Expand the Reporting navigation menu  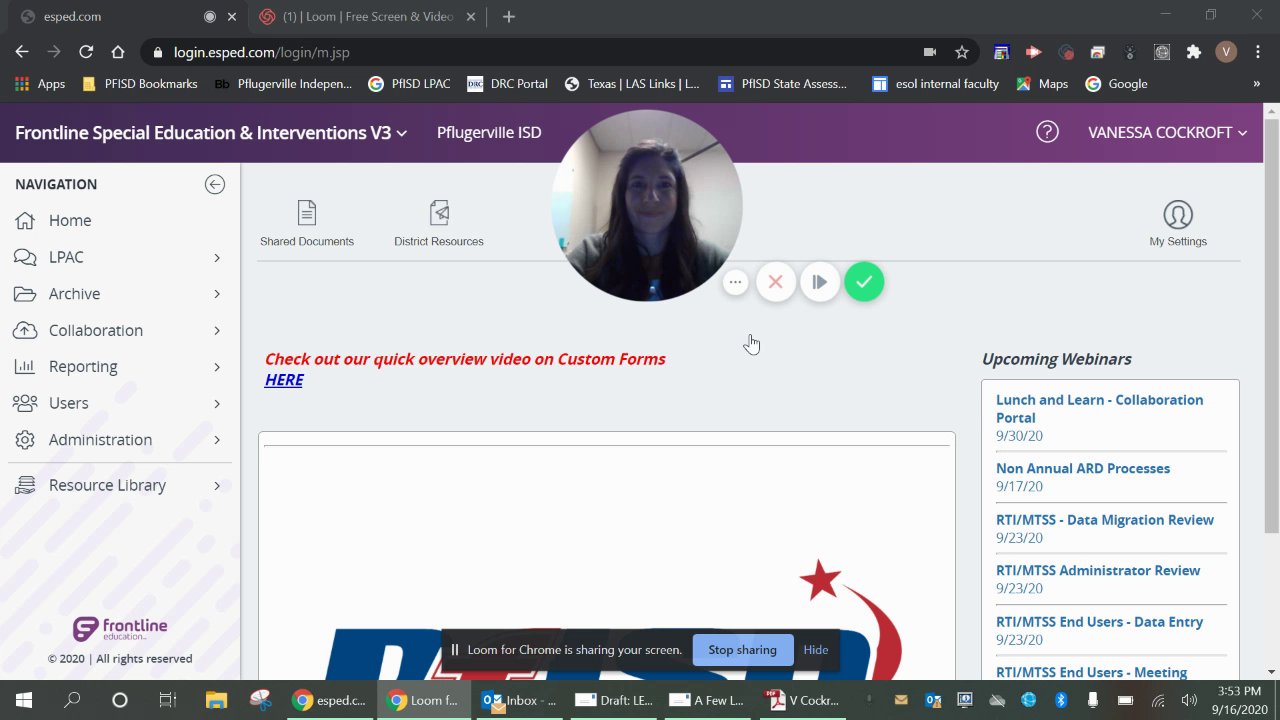[120, 367]
